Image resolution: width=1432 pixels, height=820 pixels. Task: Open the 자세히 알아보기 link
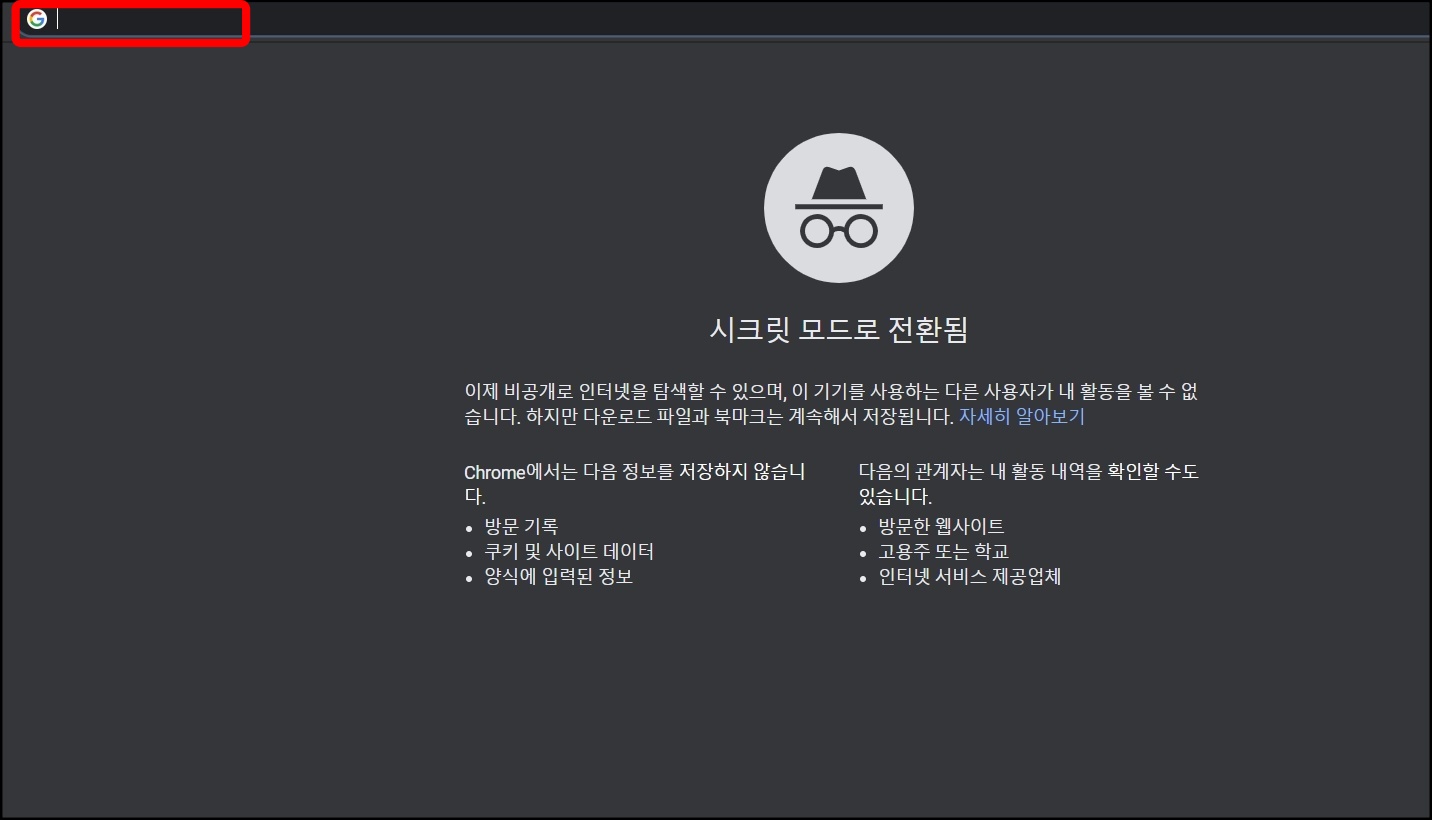pos(1022,416)
